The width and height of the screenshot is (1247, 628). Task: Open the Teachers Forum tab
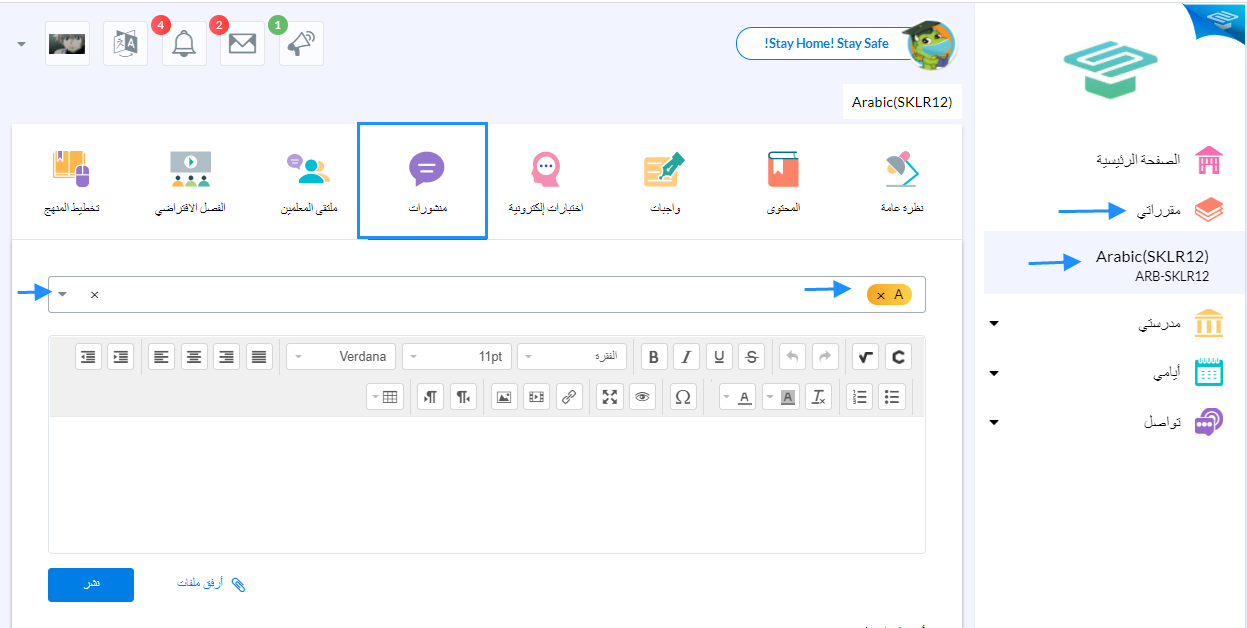pos(308,181)
